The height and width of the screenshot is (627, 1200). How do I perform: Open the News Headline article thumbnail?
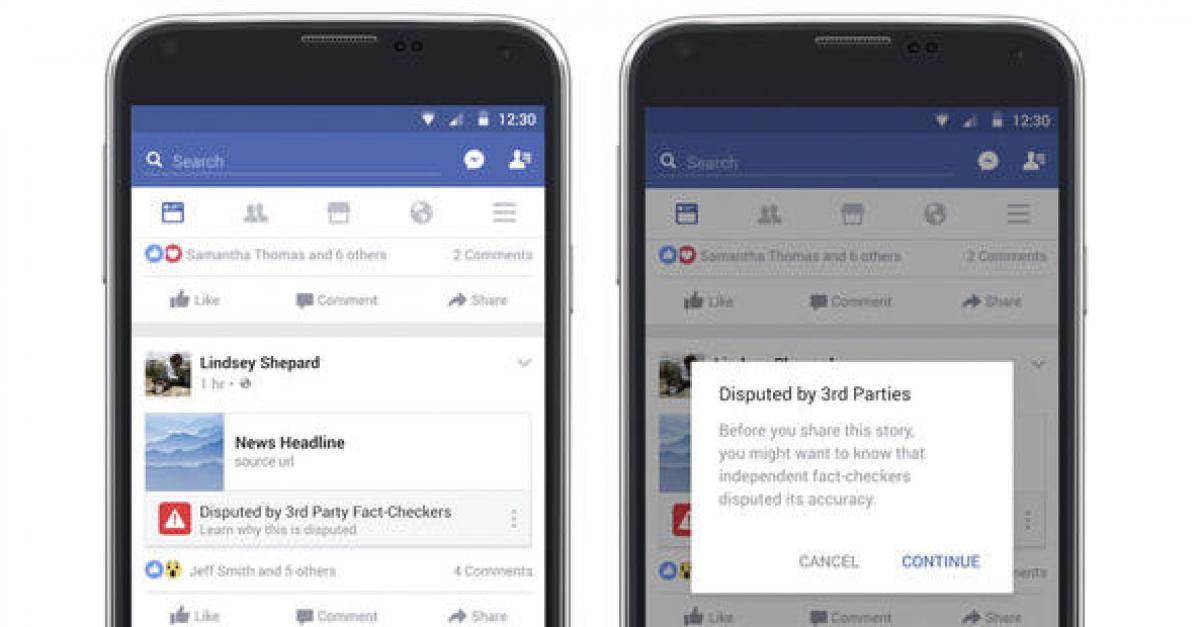point(184,452)
